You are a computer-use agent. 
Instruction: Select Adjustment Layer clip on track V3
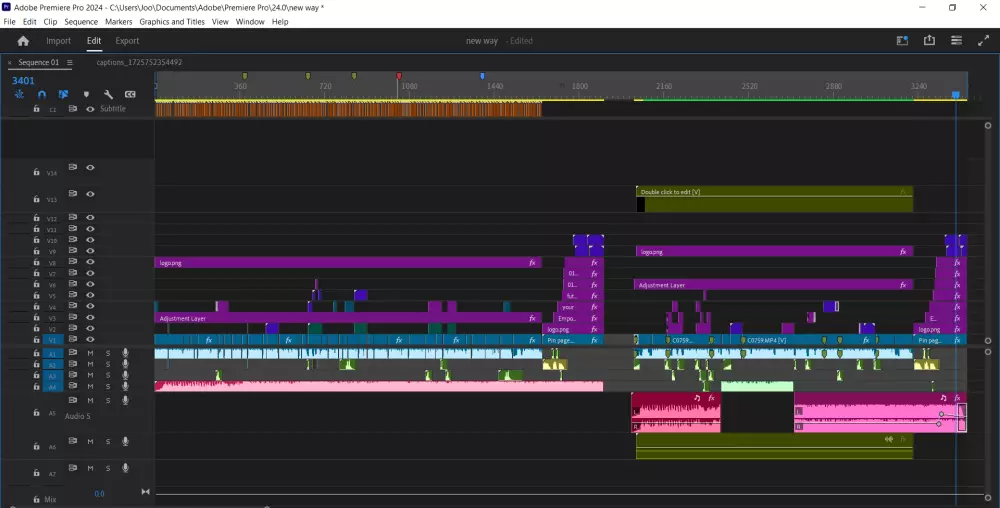click(348, 318)
